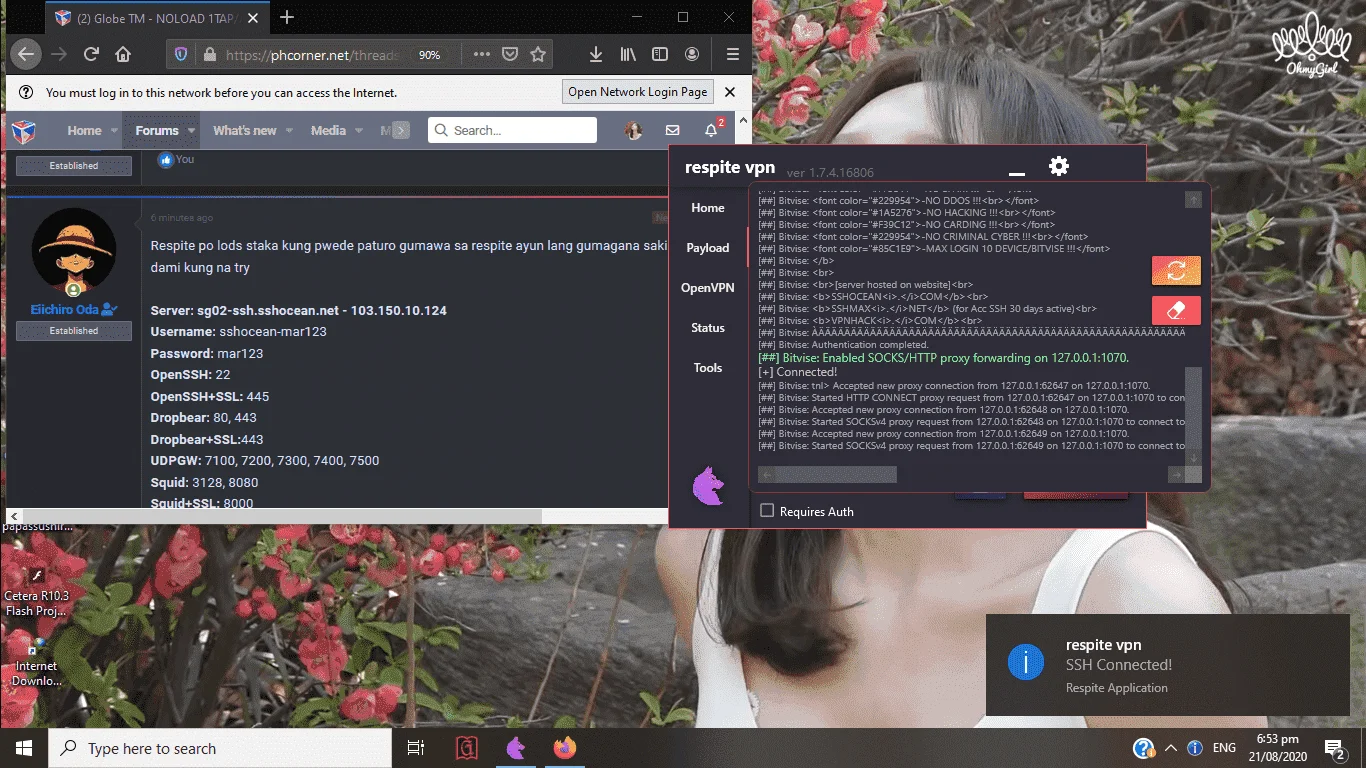
Task: Select What's new in forum navbar
Action: pos(245,131)
